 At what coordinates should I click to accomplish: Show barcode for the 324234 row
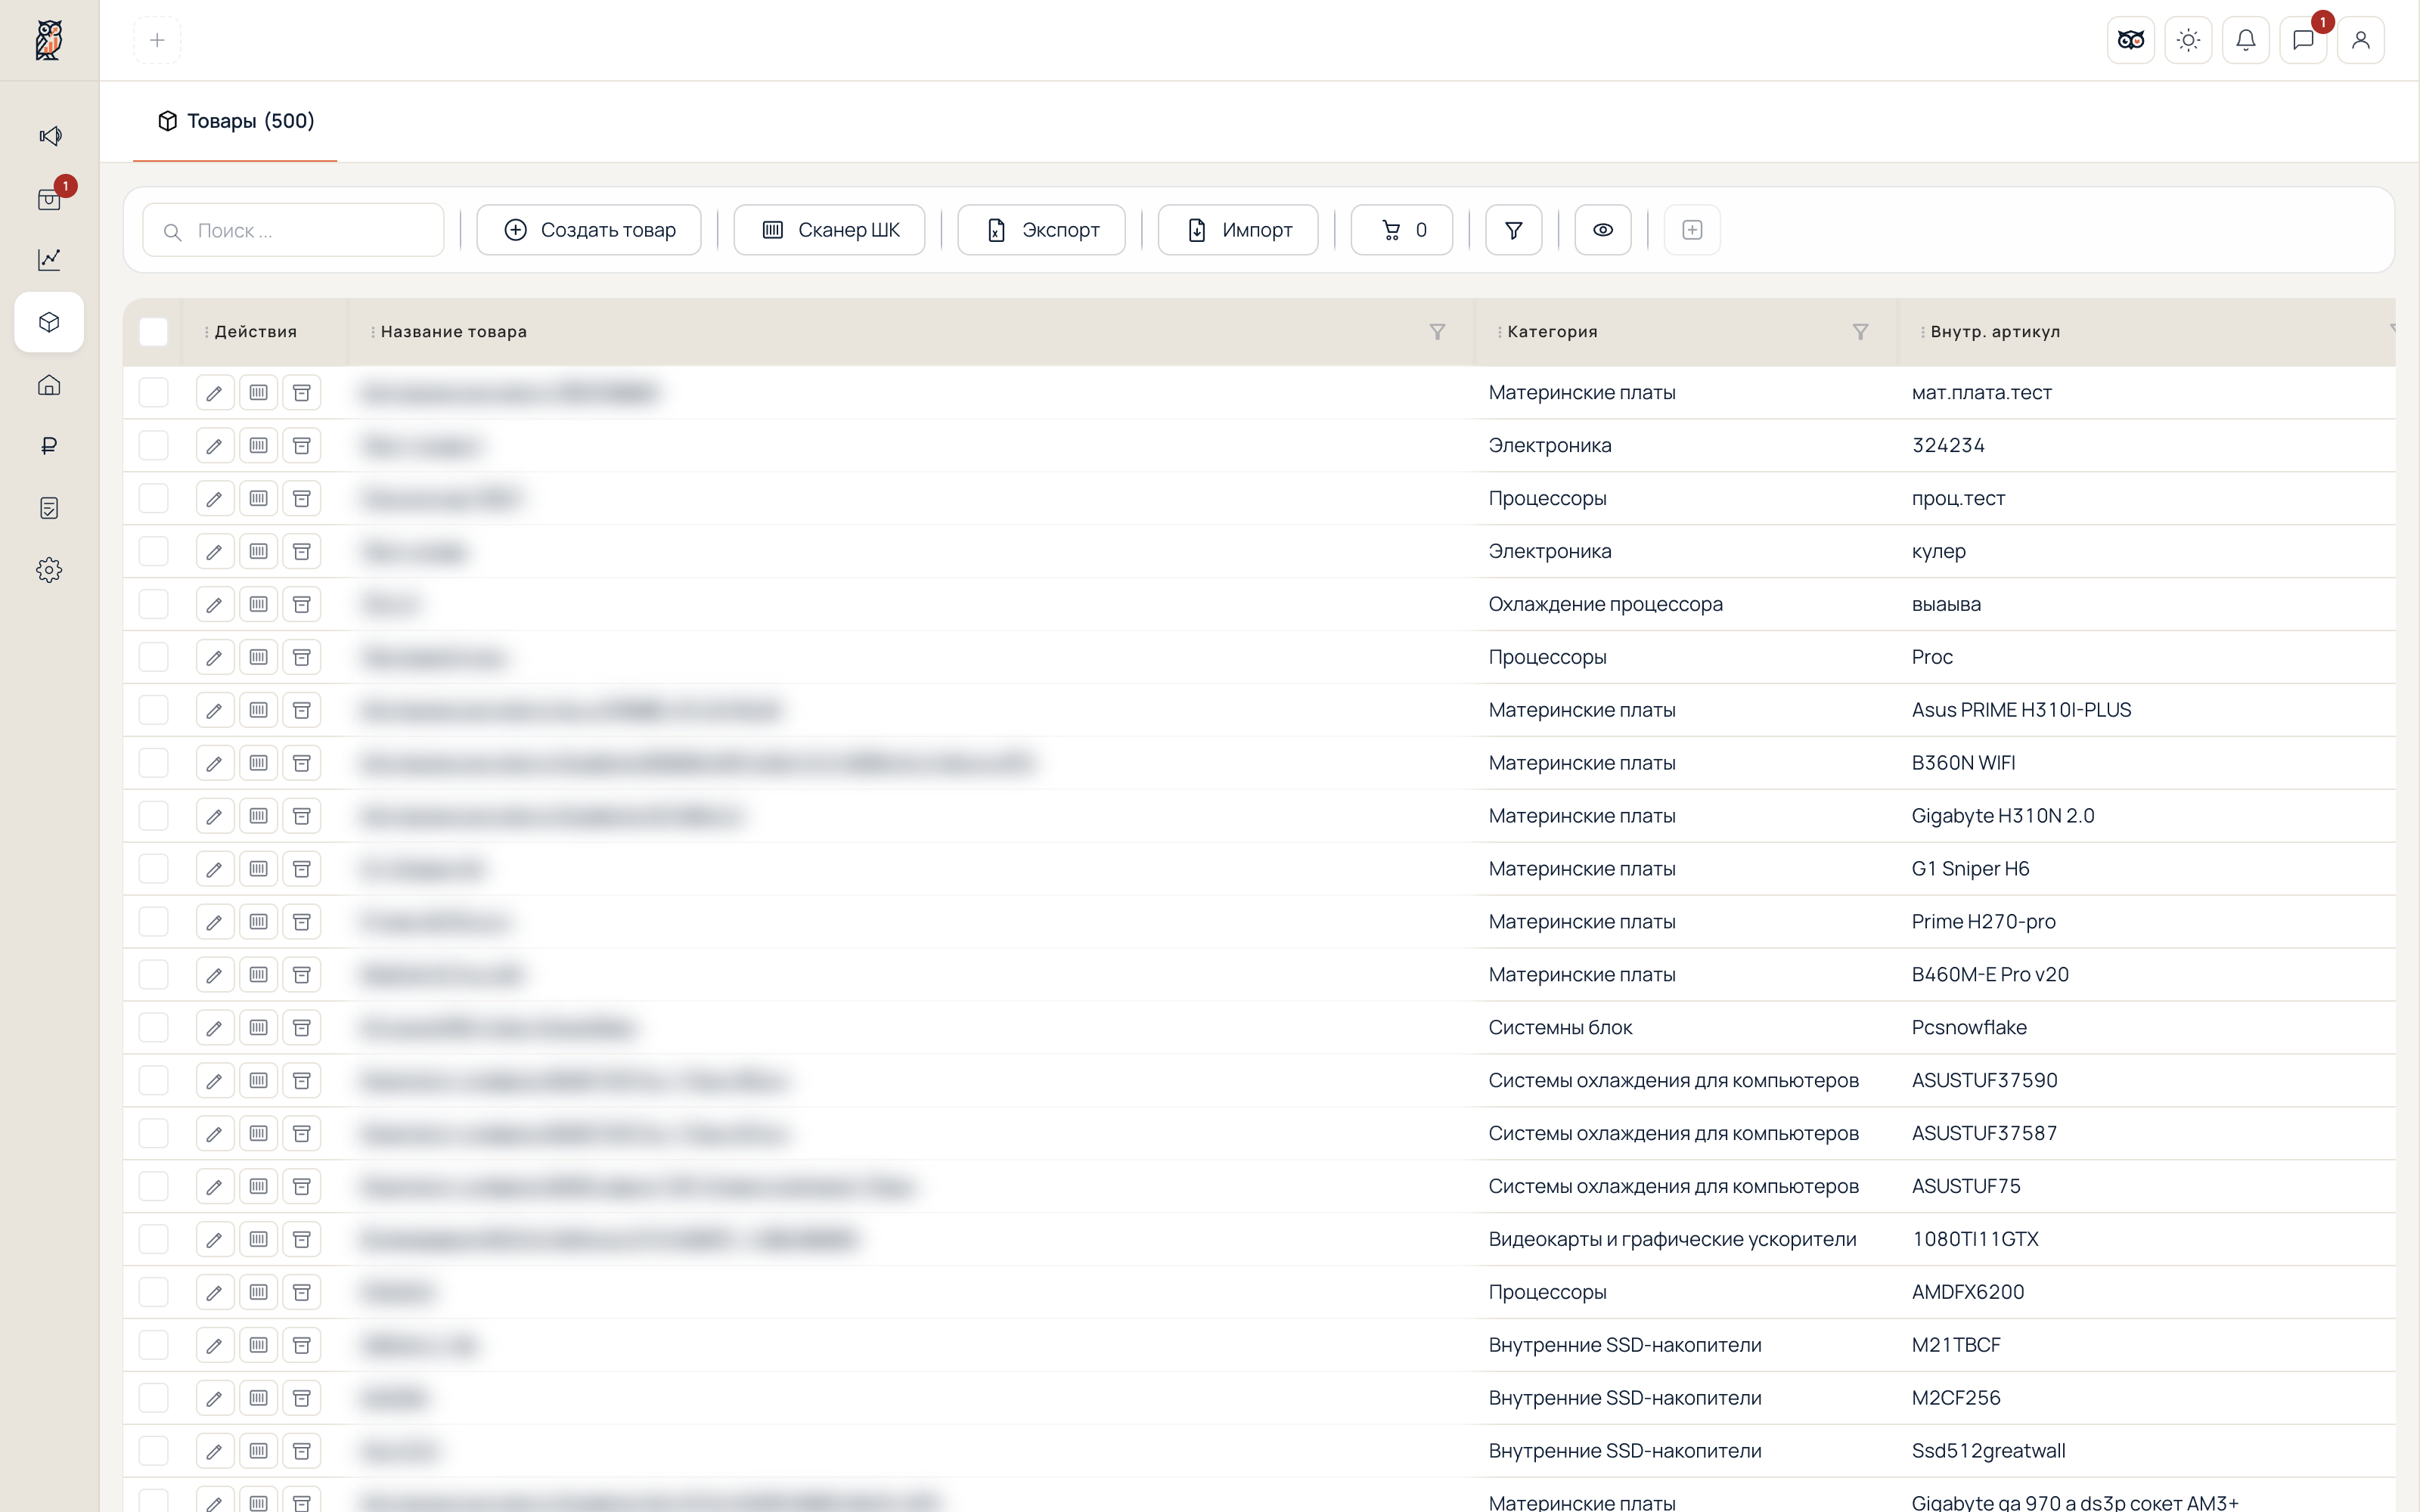pyautogui.click(x=259, y=446)
